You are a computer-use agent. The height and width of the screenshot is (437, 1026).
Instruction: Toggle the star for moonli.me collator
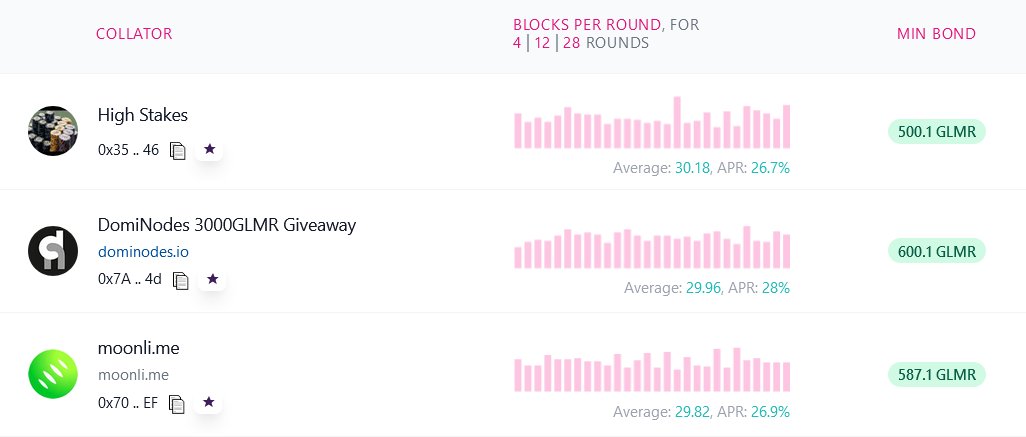click(x=209, y=402)
